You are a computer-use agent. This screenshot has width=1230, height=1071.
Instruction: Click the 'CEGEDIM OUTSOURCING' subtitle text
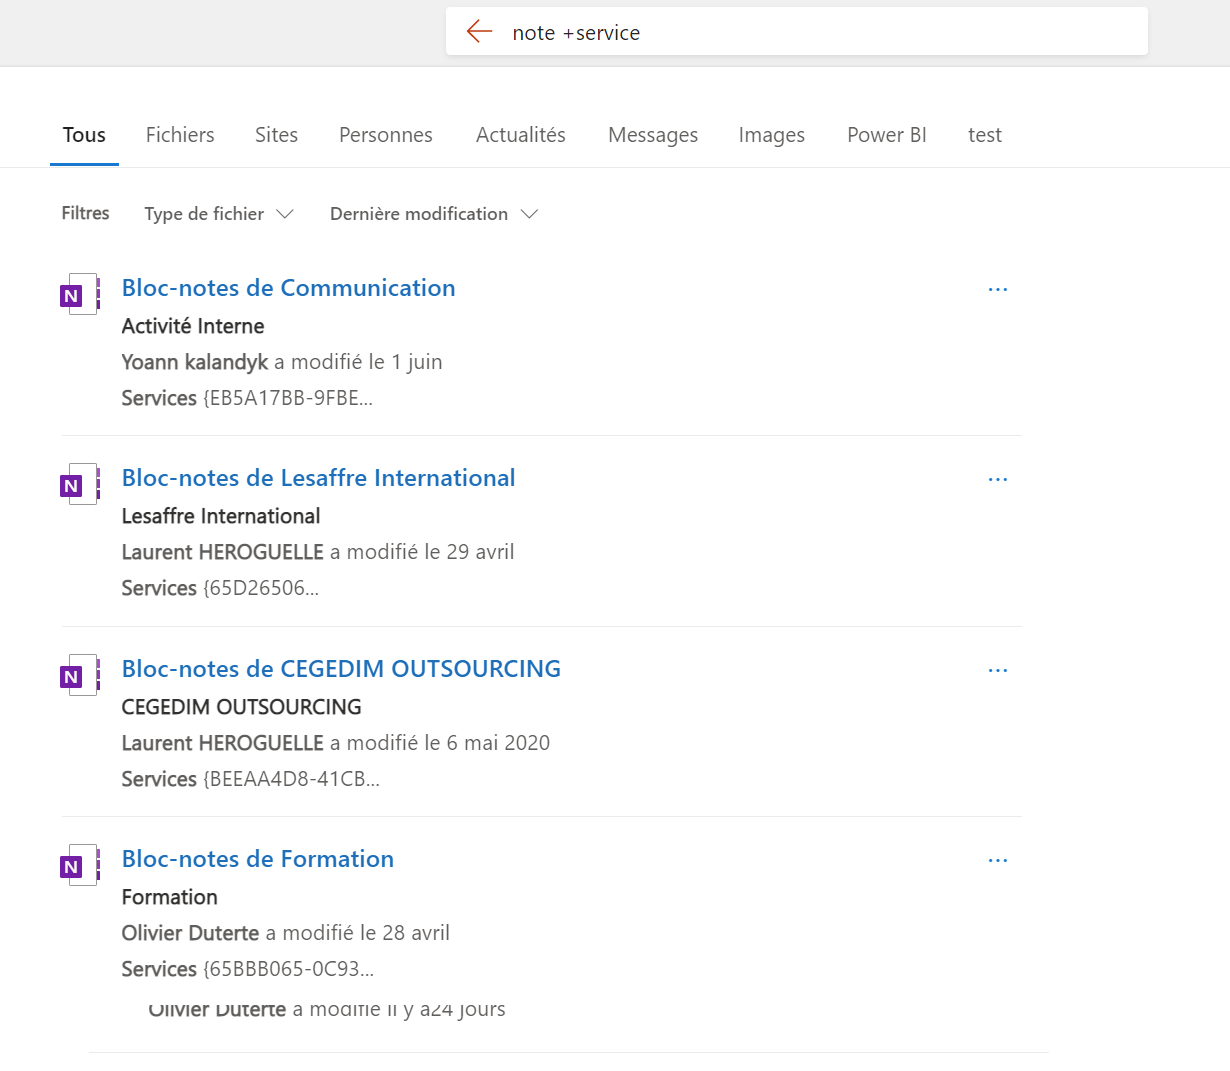tap(242, 707)
